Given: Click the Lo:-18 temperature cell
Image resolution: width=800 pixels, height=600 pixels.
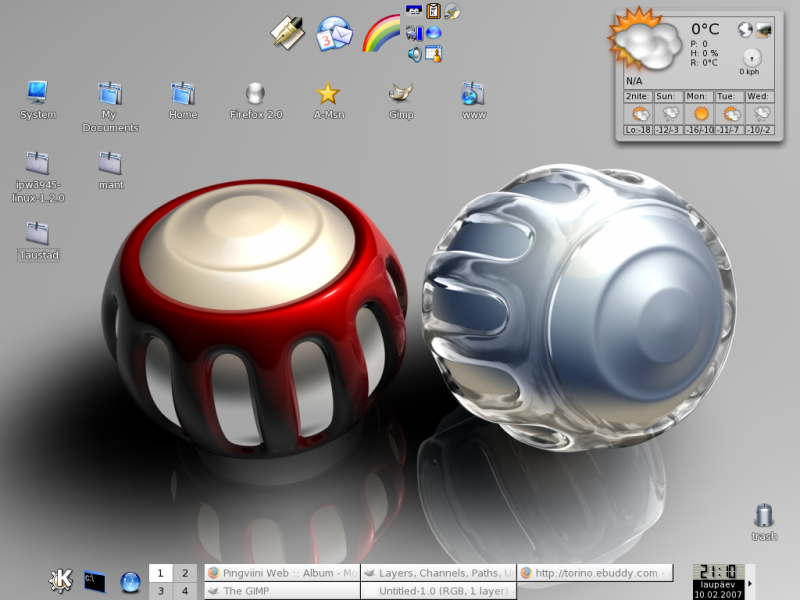Looking at the screenshot, I should pyautogui.click(x=638, y=130).
